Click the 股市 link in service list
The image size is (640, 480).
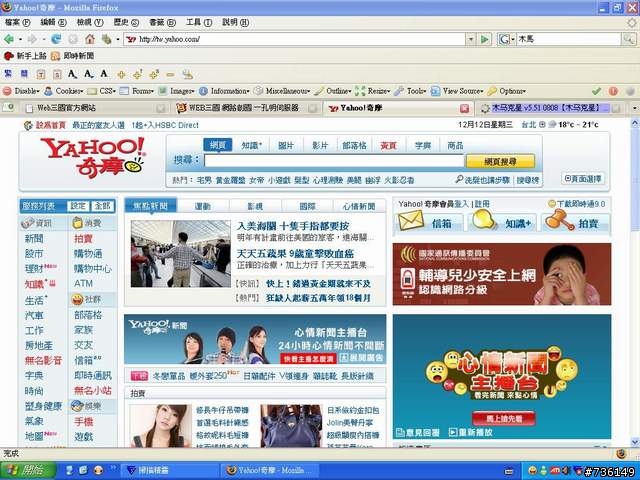(34, 253)
